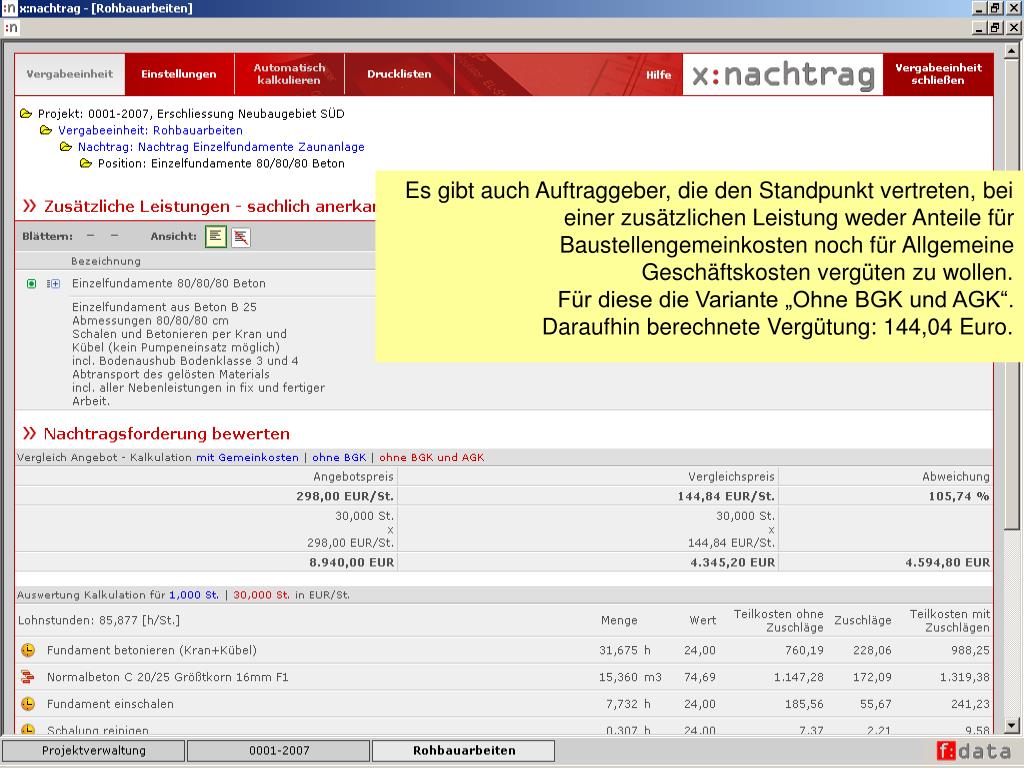Click the Vergleichspreis 144,84 EUR/St. value

click(x=726, y=496)
